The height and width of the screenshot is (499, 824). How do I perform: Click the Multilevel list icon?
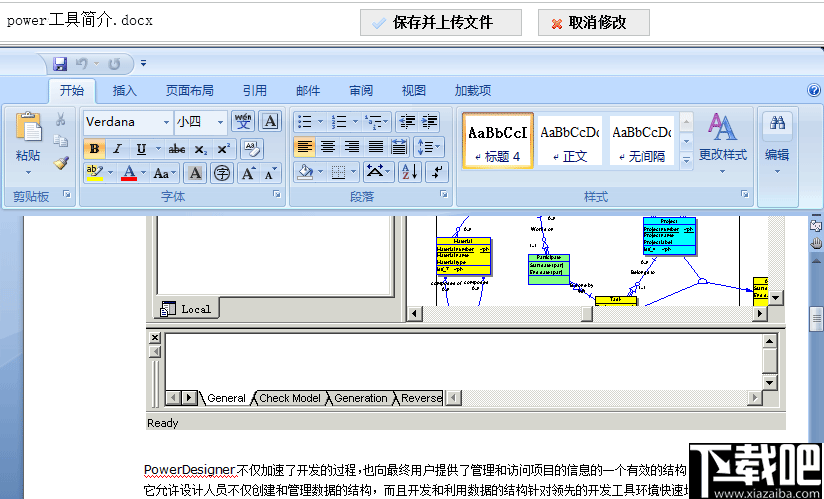tap(374, 122)
